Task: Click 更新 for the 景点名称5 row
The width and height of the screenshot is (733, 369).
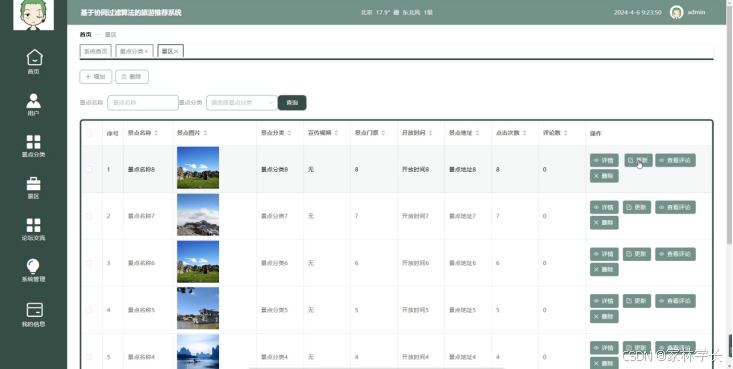Action: [x=637, y=301]
